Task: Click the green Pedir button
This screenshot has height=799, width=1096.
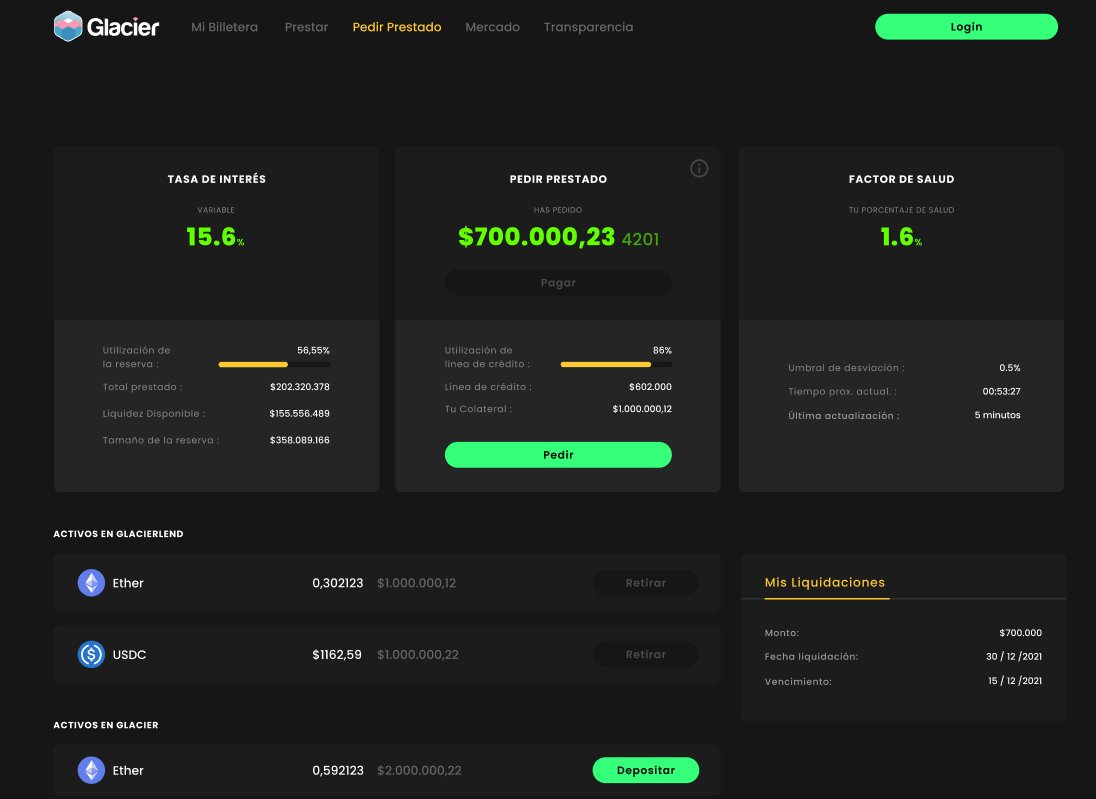Action: [558, 454]
